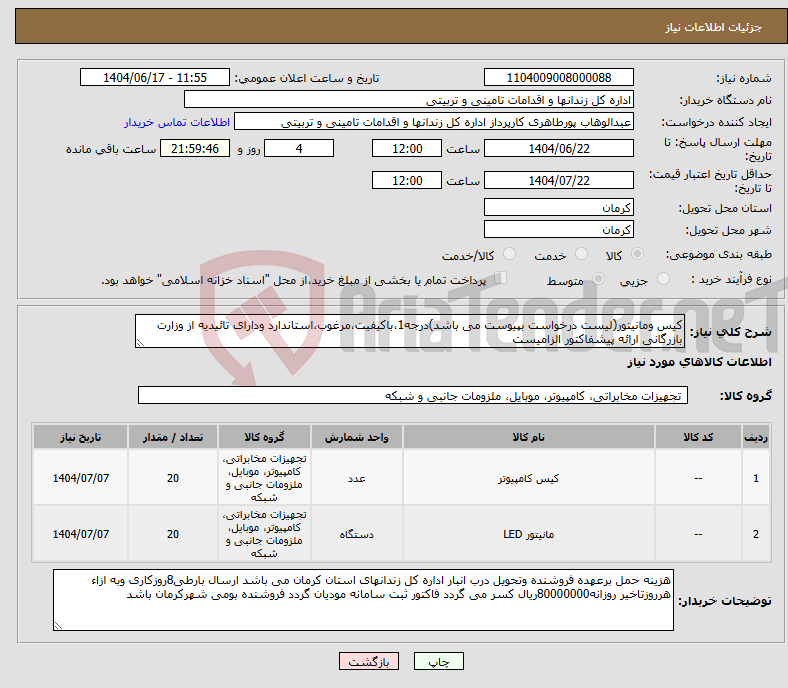The width and height of the screenshot is (788, 688).
Task: Click نام کالا column header
Action: pyautogui.click(x=529, y=437)
